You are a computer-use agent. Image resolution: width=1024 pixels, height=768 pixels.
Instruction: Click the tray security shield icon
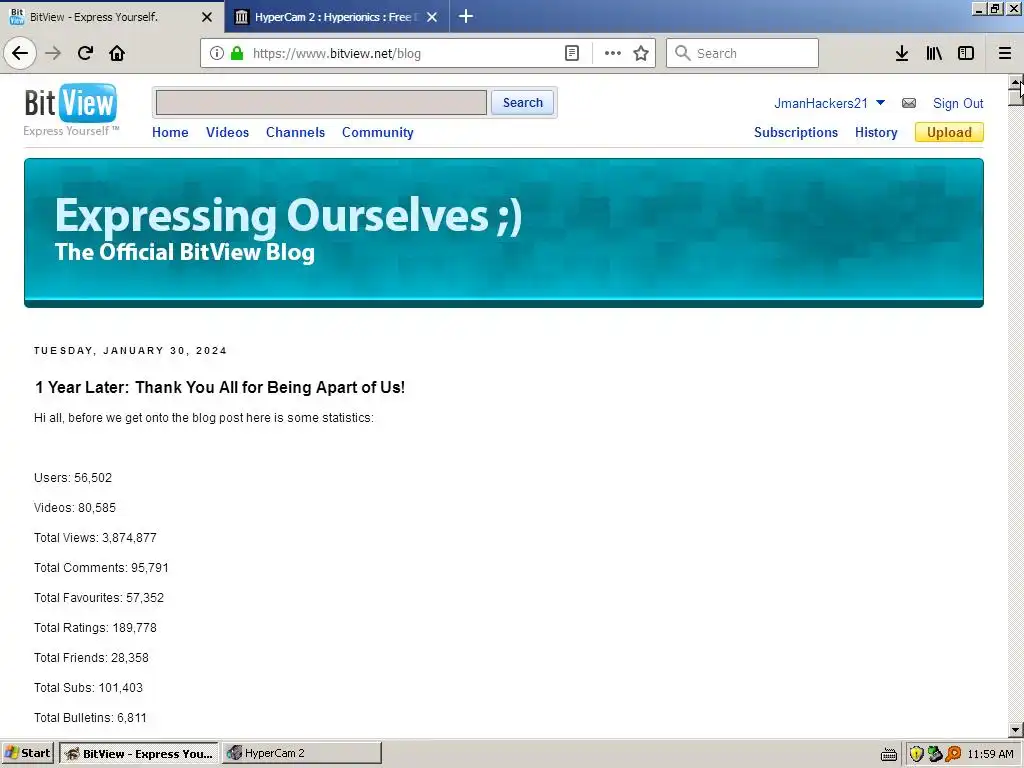tap(916, 754)
